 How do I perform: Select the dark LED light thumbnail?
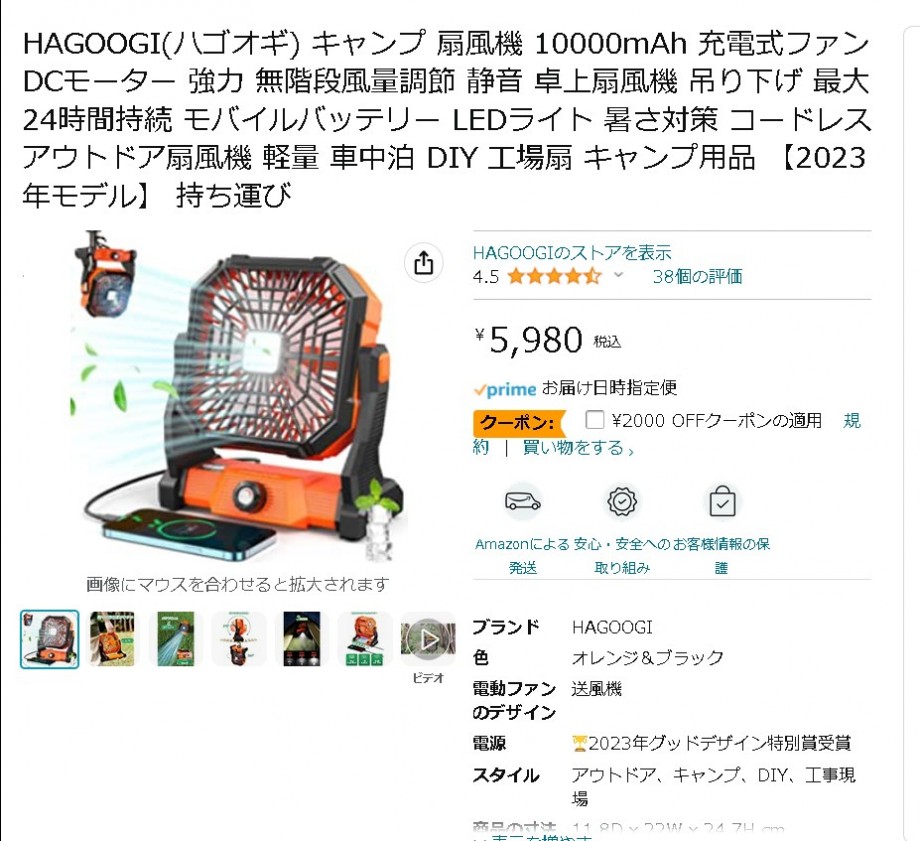point(302,639)
